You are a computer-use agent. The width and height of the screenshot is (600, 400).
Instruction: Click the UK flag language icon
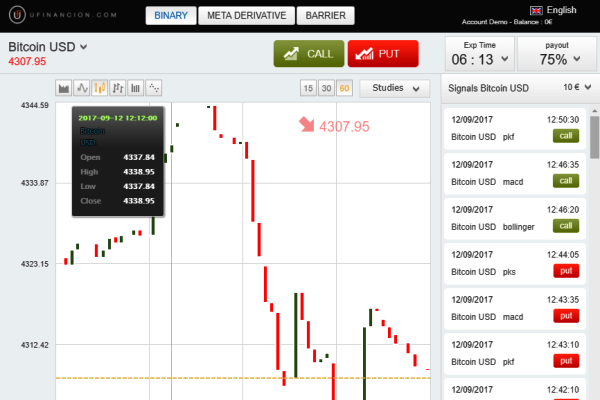pos(536,10)
